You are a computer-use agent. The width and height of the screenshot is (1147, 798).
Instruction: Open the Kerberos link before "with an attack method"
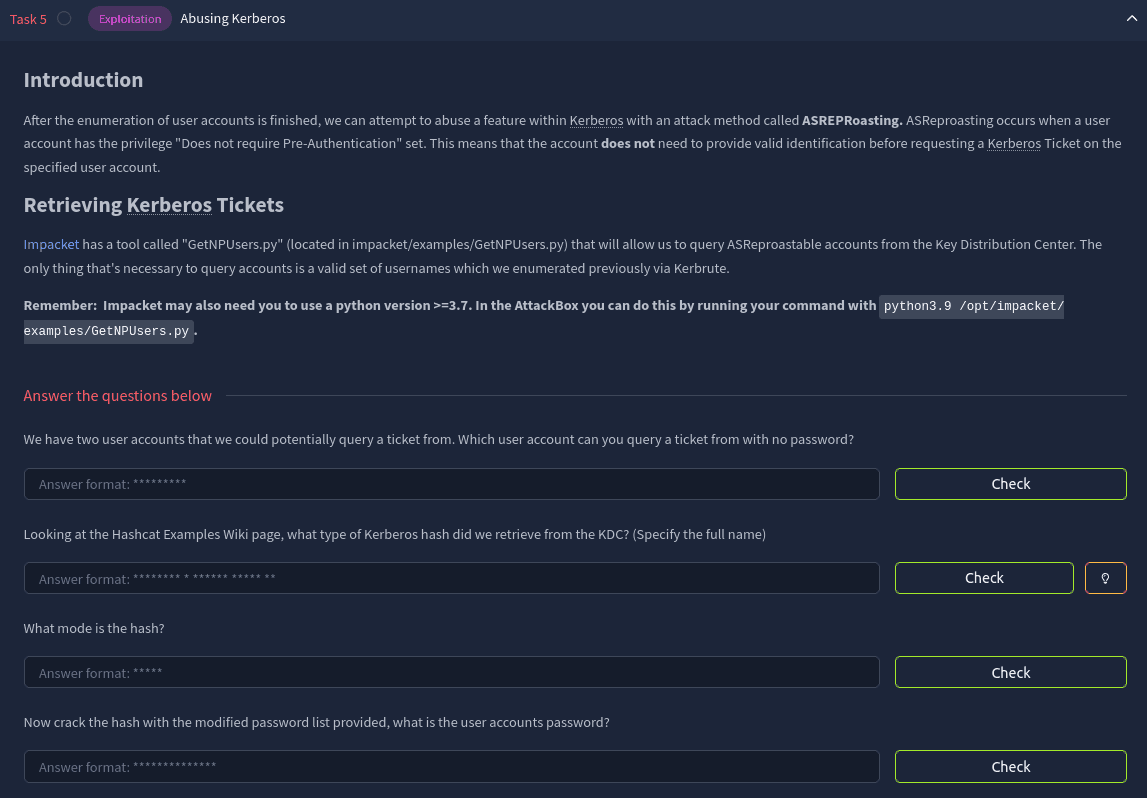(596, 121)
